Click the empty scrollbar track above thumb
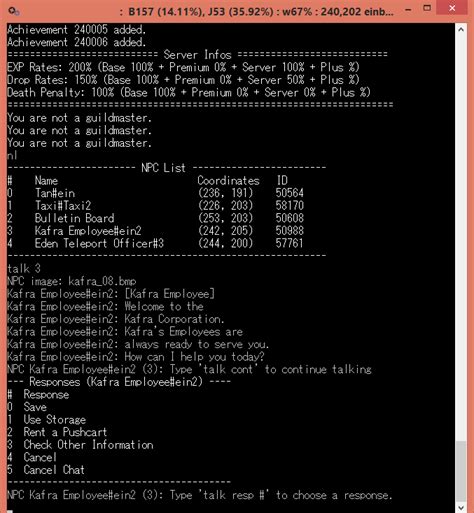Screen dimensions: 474x513 (x=461, y=238)
